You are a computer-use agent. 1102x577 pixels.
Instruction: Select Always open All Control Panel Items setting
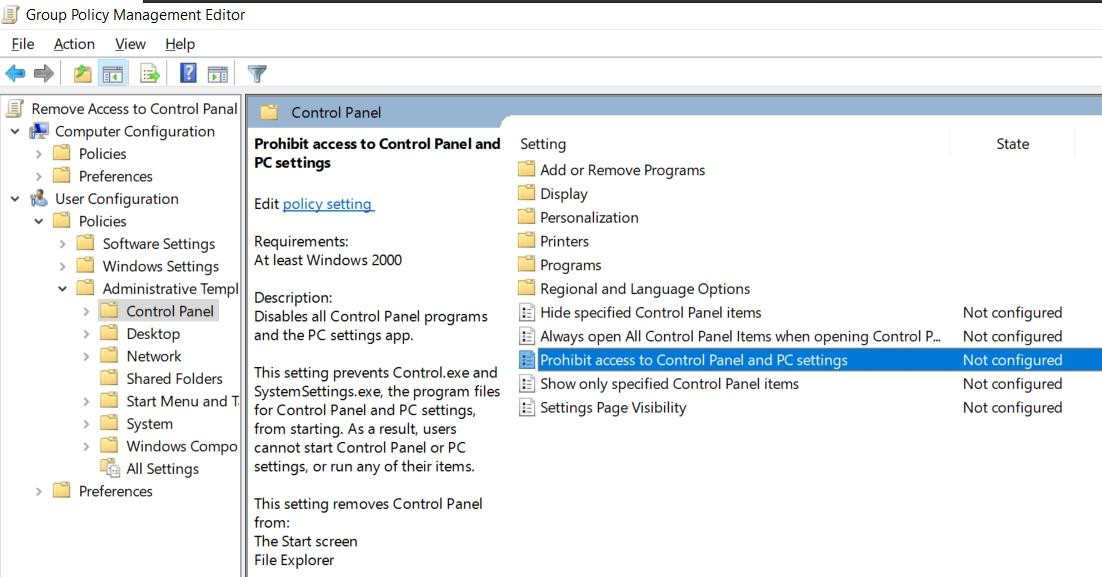pyautogui.click(x=740, y=336)
